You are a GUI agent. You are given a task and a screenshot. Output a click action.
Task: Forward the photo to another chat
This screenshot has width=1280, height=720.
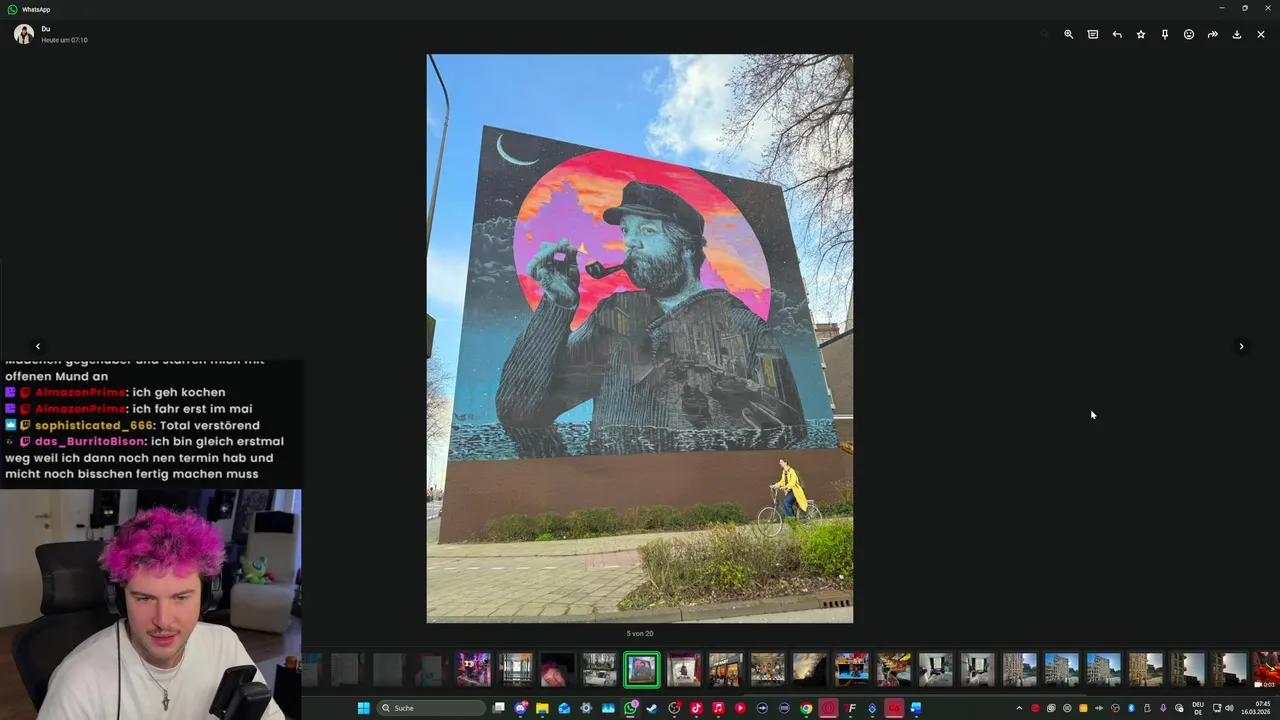click(1213, 34)
